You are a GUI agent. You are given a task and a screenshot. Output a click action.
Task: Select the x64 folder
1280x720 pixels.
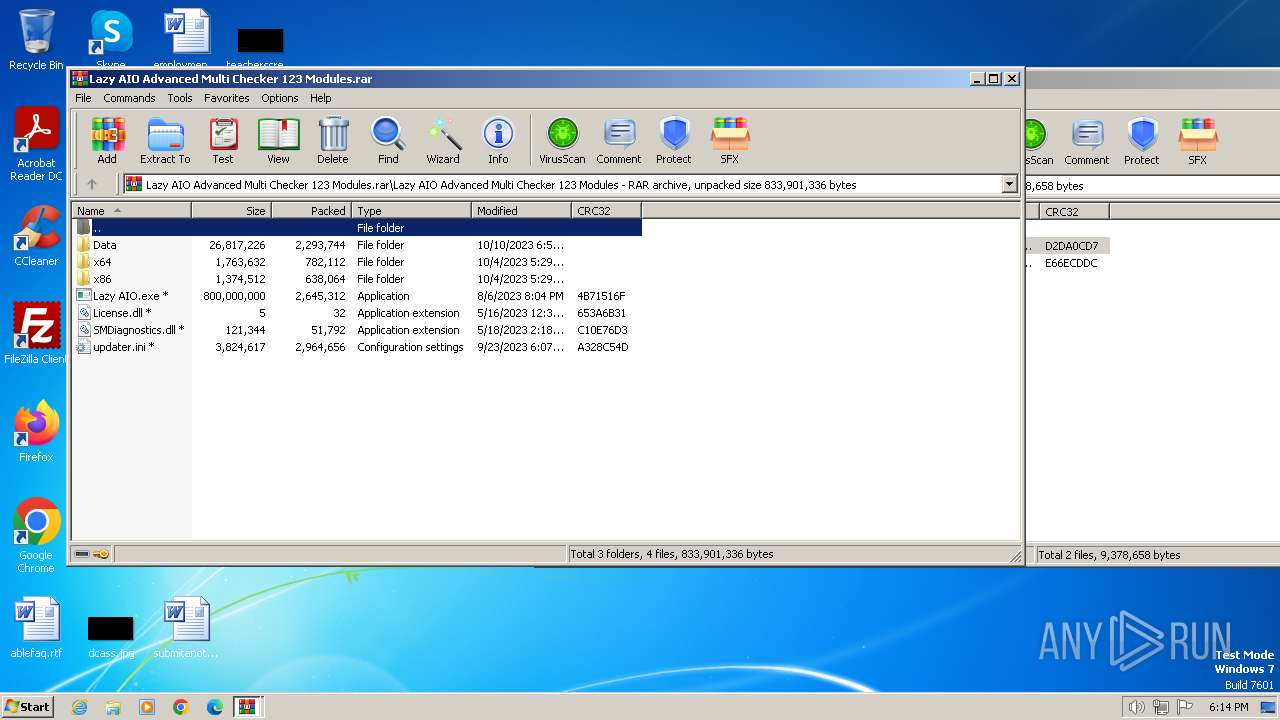pyautogui.click(x=357, y=262)
